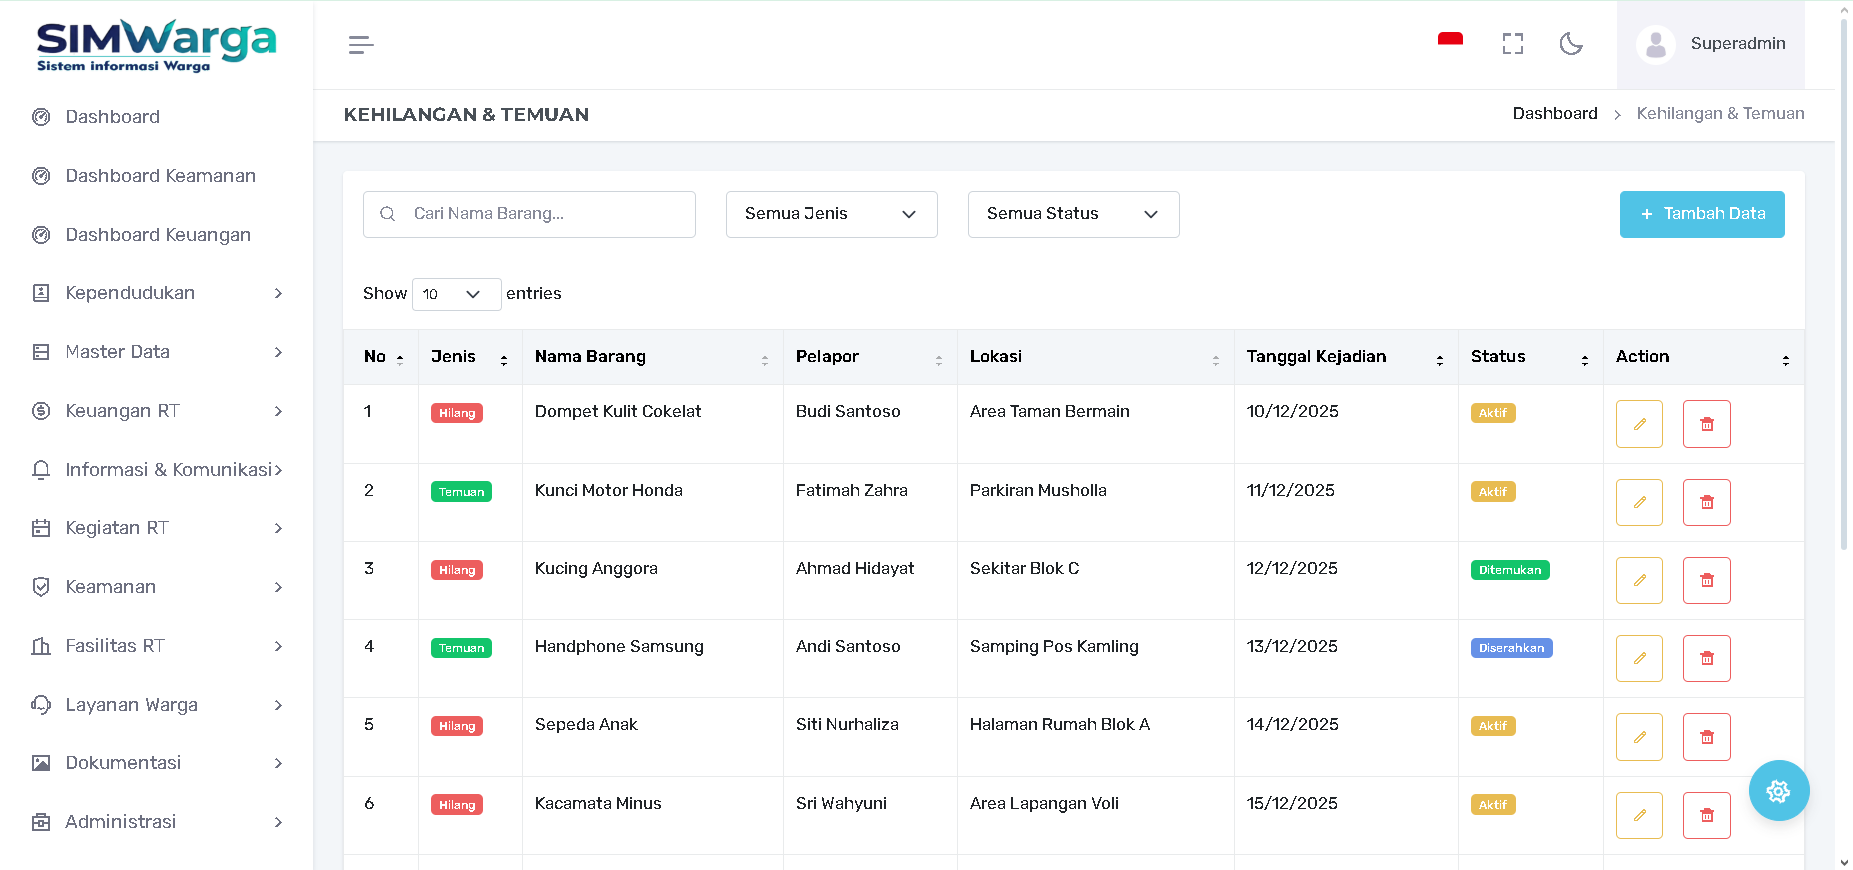The height and width of the screenshot is (870, 1853).
Task: Open the Semua Status filter dropdown
Action: point(1073,214)
